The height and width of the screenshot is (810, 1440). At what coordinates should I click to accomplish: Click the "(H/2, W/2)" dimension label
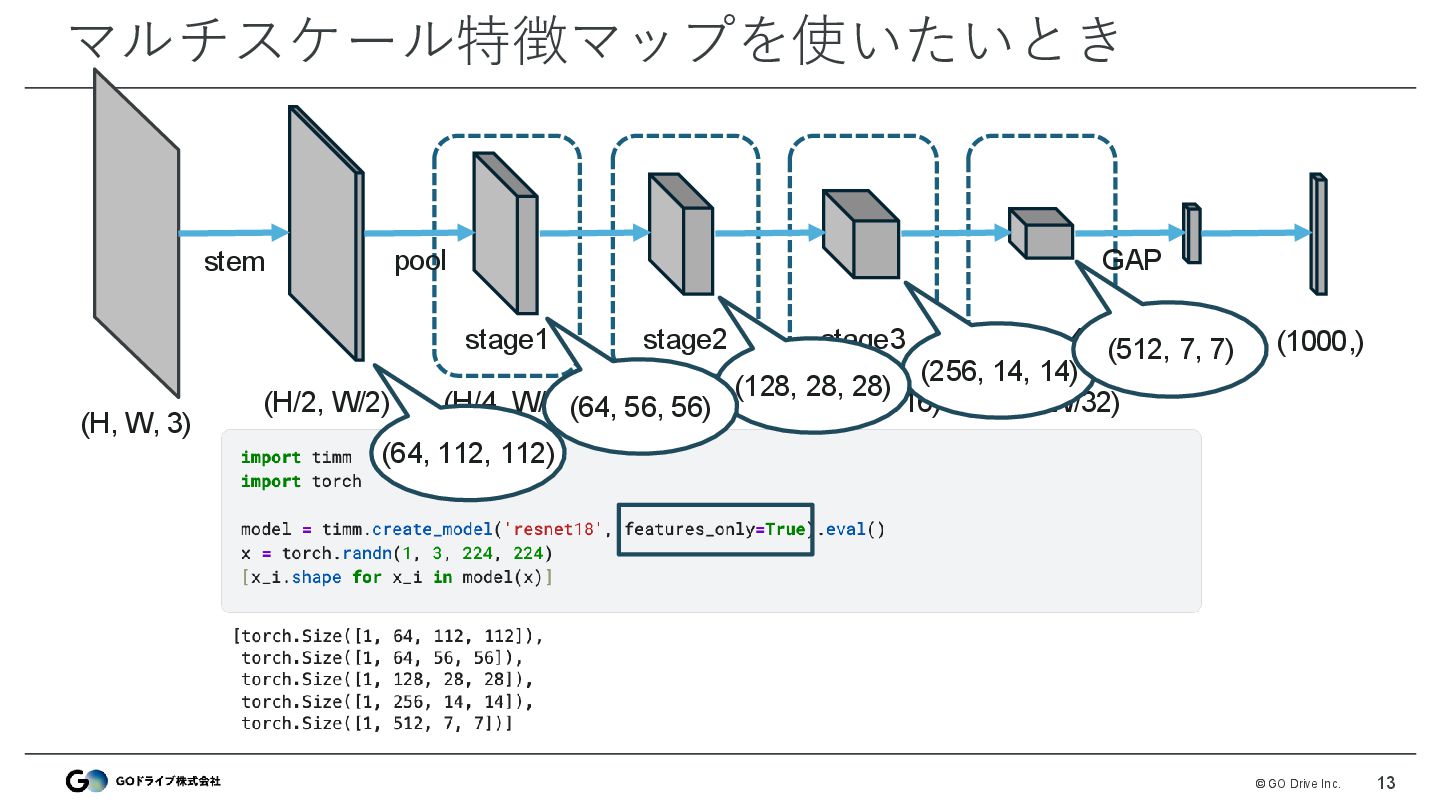coord(326,403)
